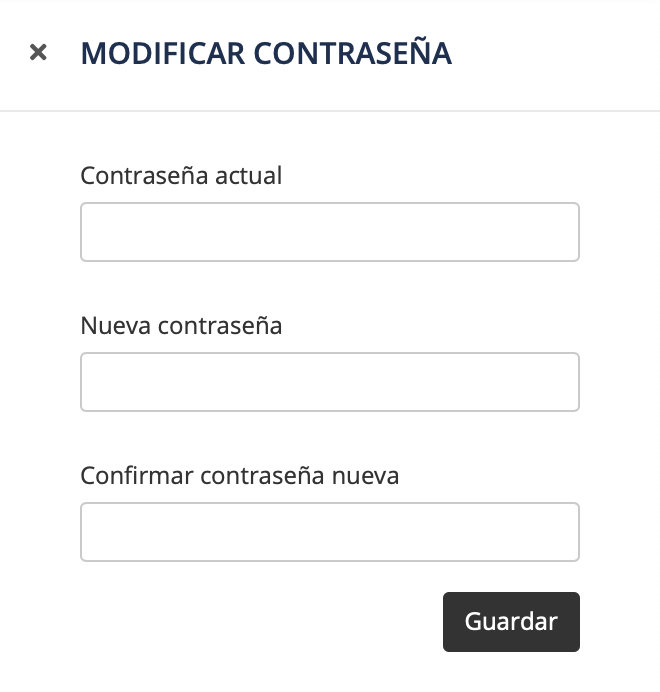Click the Contraseña actual input field
Viewport: 660px width, 692px height.
point(330,232)
